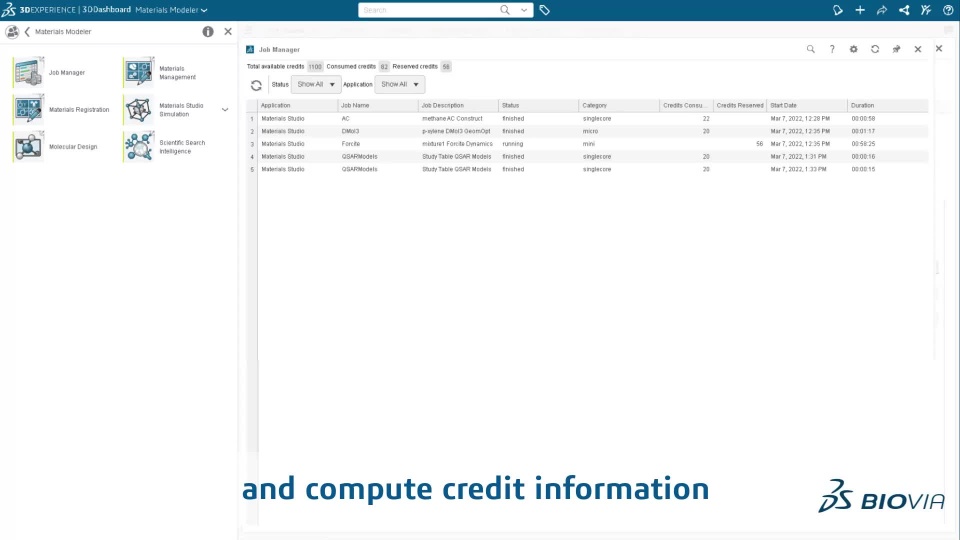Click the refresh jobs button beside Status
Viewport: 960px width, 540px height.
coord(256,85)
